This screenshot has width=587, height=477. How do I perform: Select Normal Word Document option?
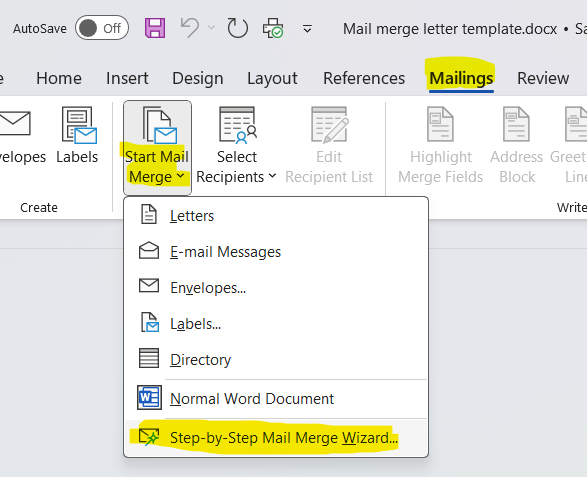pyautogui.click(x=276, y=399)
